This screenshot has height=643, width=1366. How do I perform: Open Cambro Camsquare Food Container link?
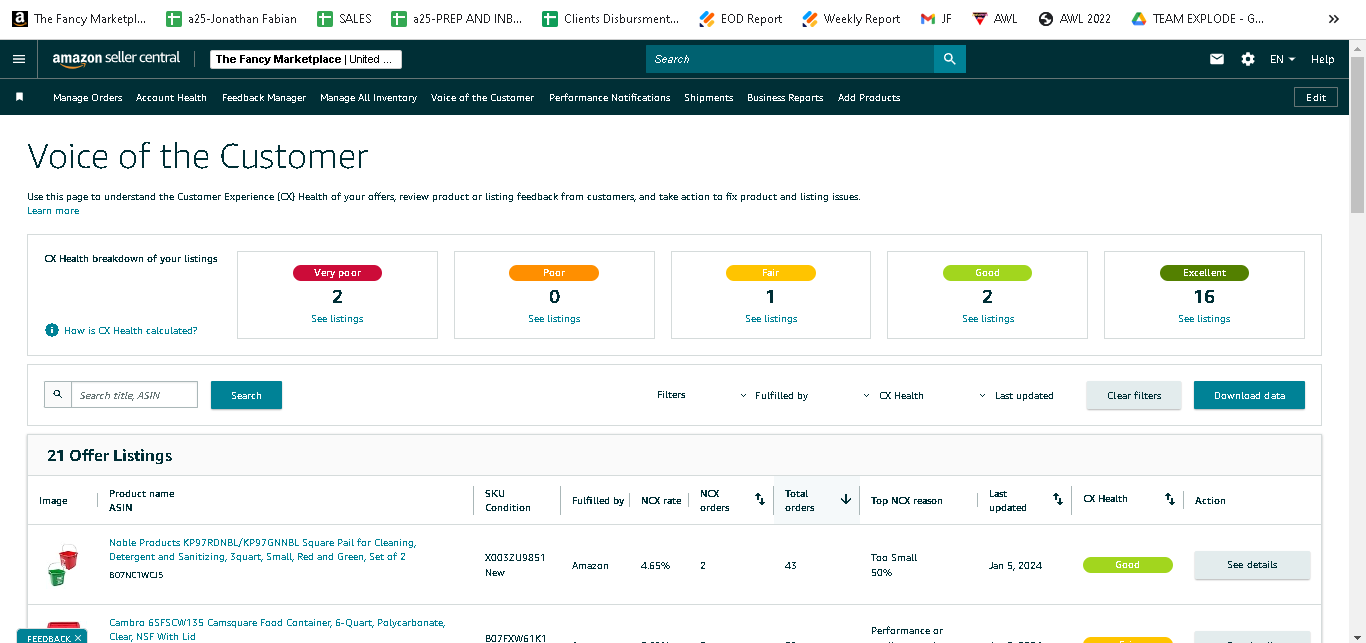tap(277, 629)
